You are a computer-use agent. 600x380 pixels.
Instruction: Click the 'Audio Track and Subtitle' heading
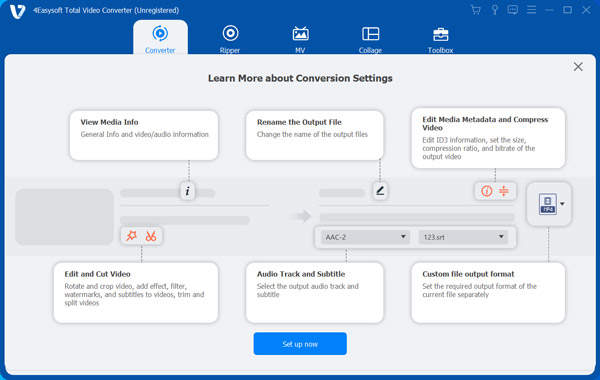click(x=301, y=274)
